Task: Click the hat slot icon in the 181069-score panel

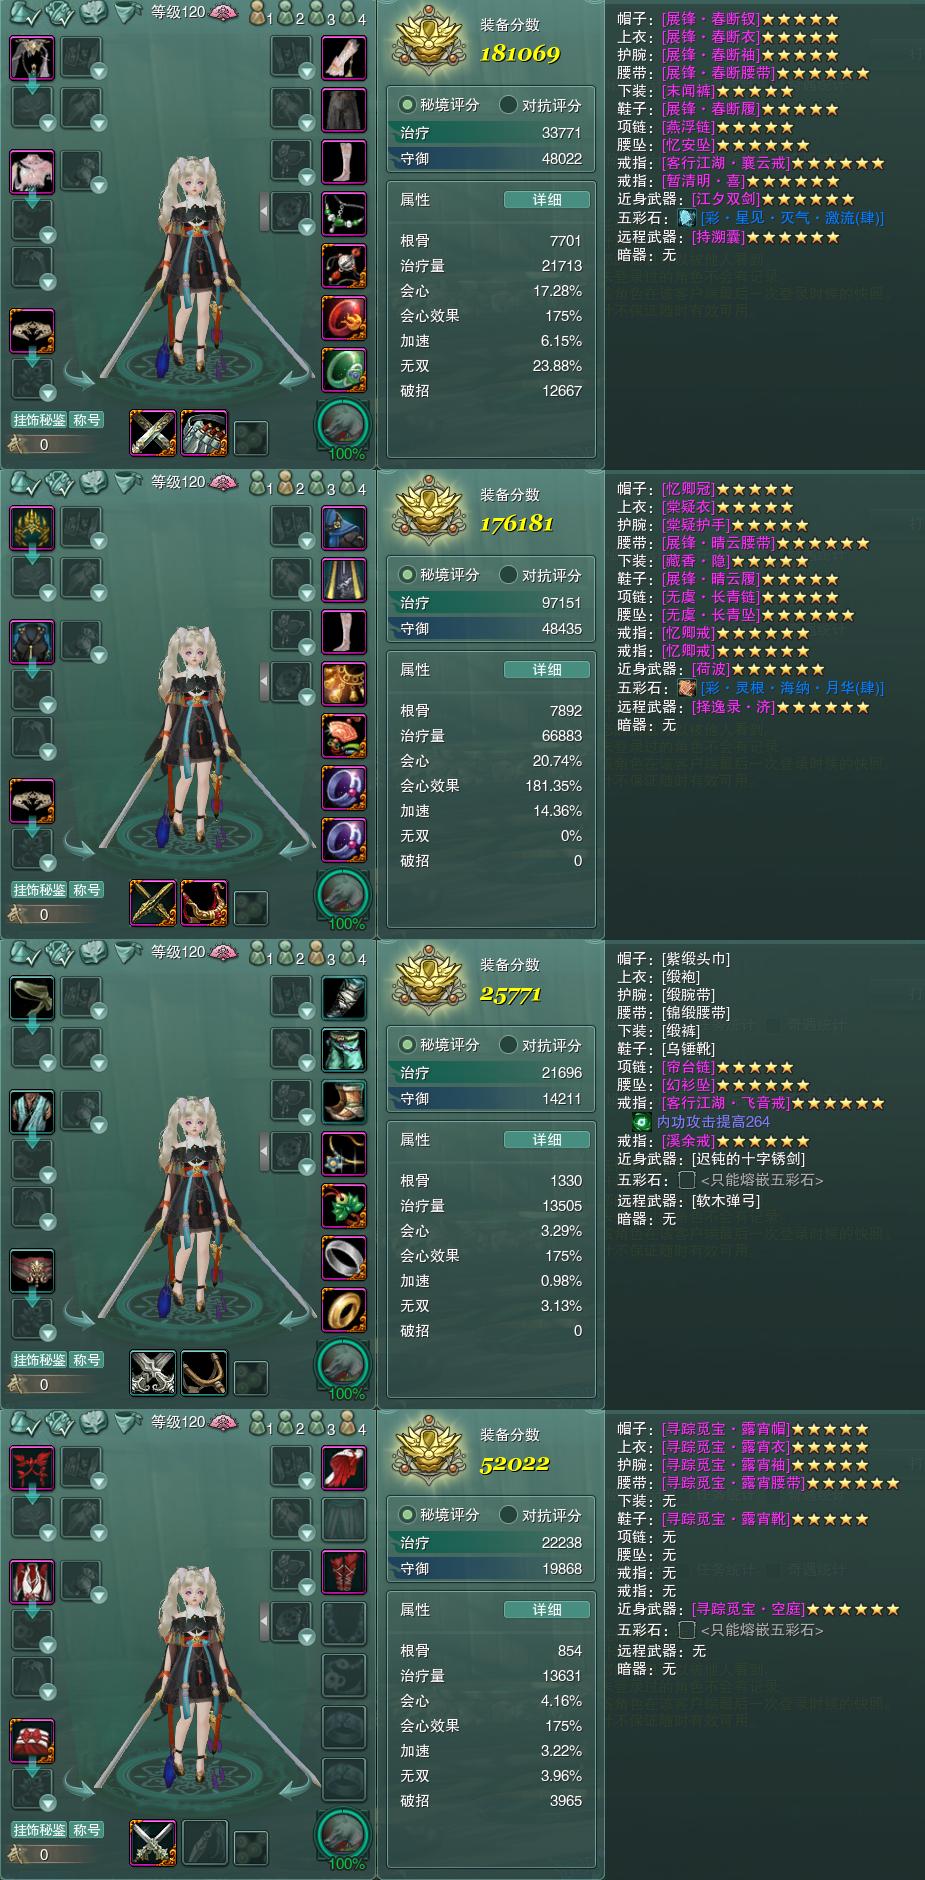Action: (x=32, y=58)
